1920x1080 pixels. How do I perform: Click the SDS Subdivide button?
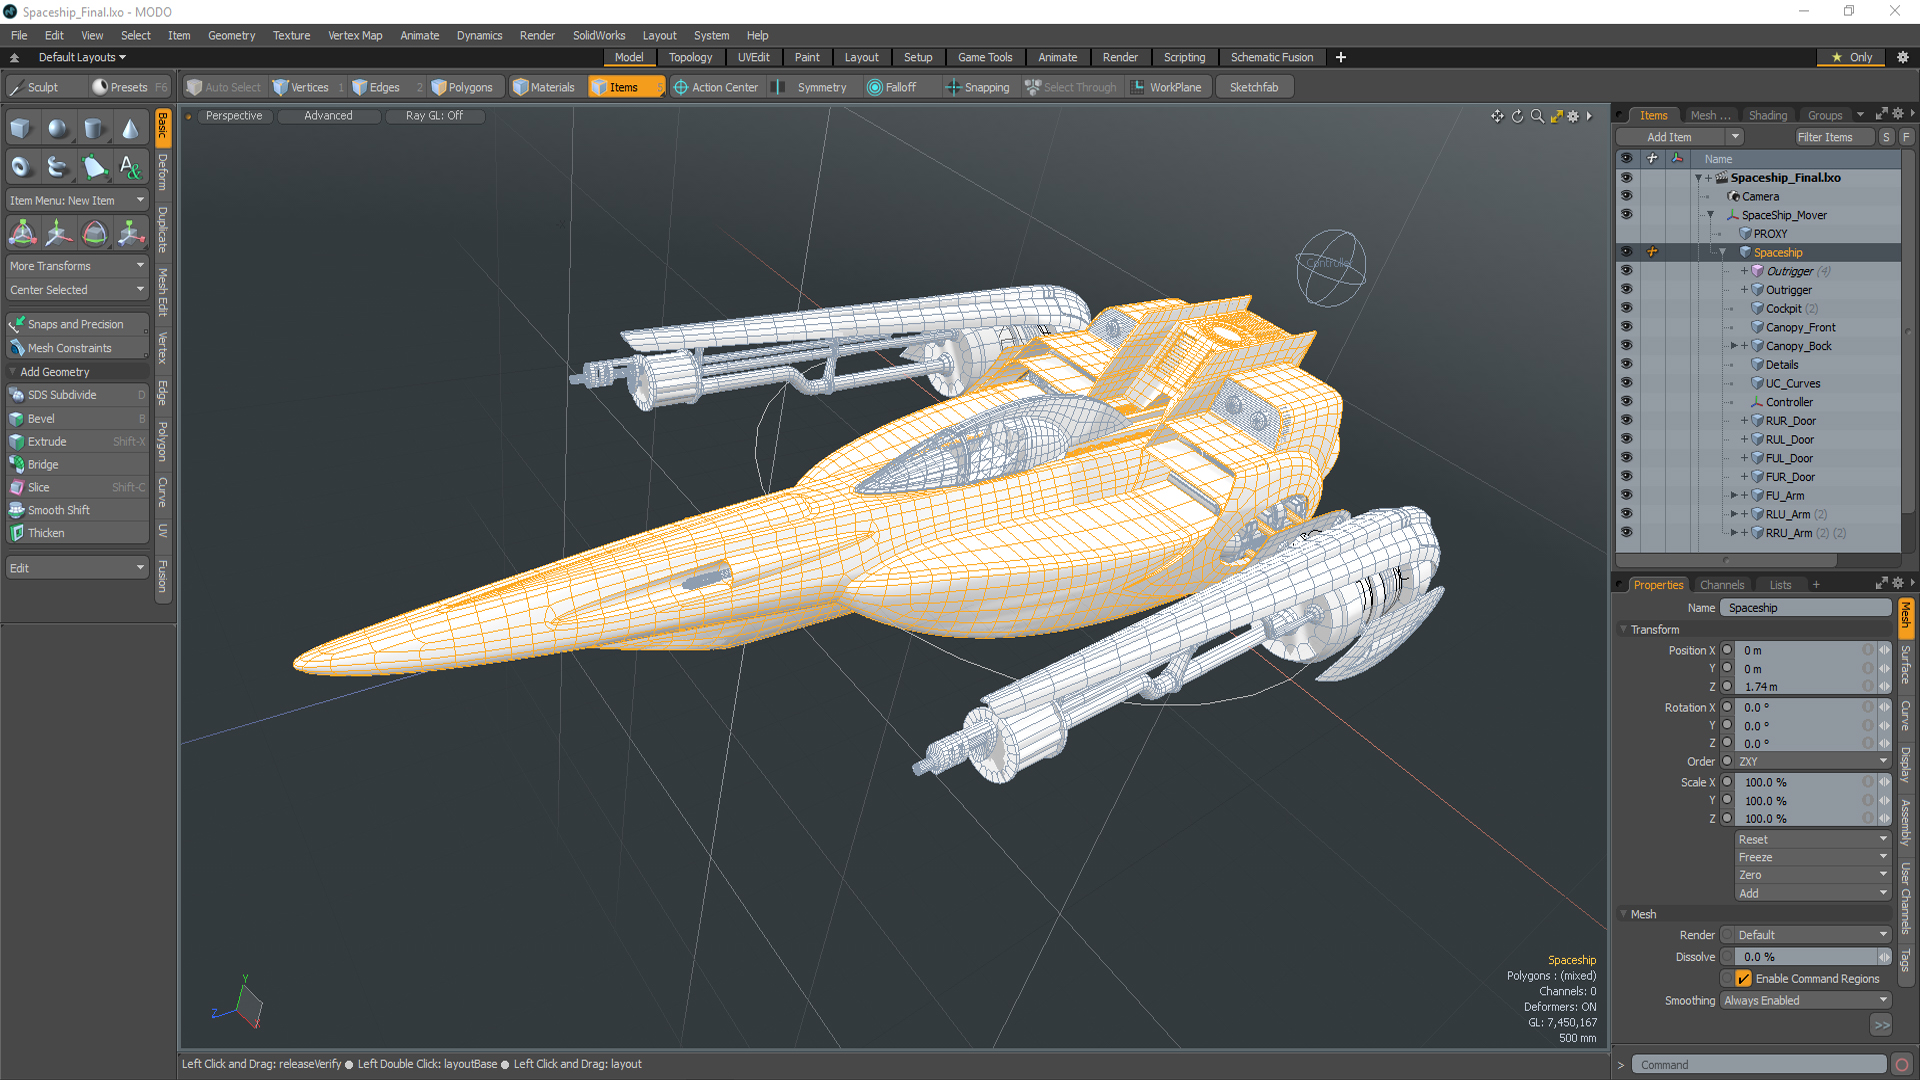(62, 395)
